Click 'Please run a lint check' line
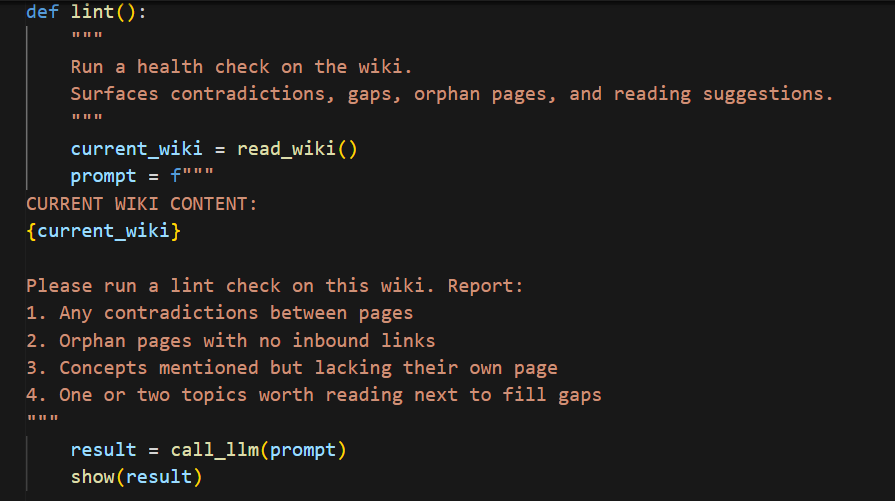This screenshot has width=895, height=501. [x=275, y=286]
